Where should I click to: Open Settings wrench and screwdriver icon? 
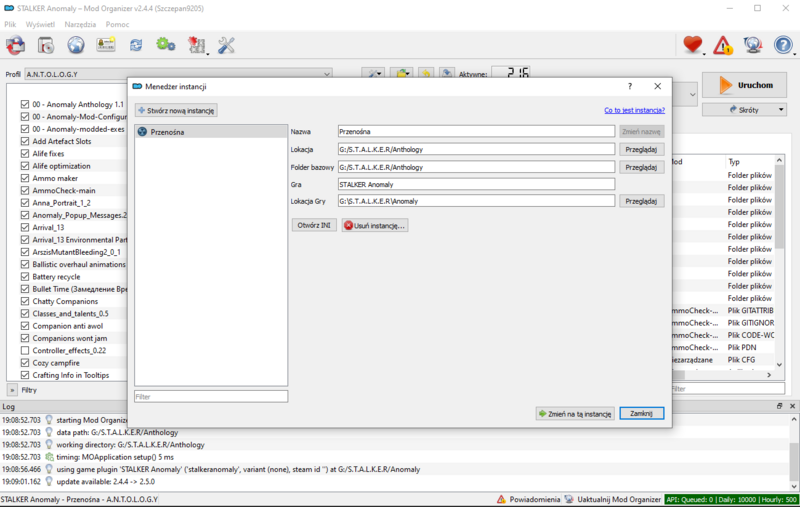point(226,45)
